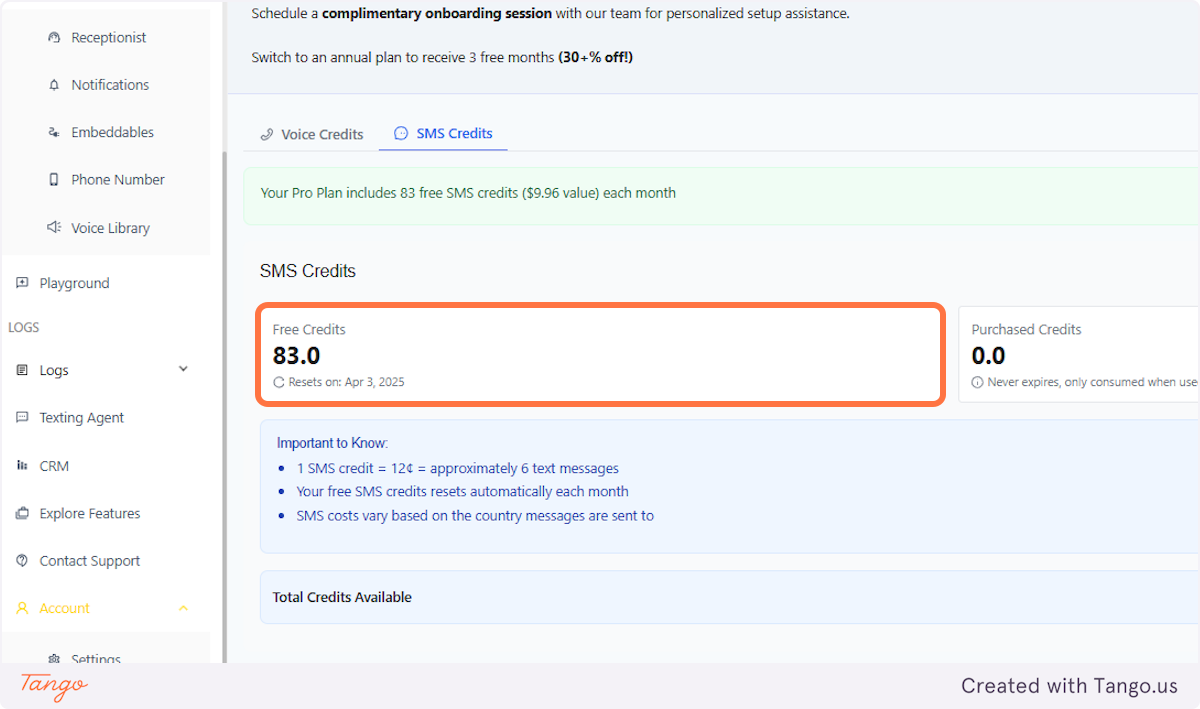This screenshot has height=709, width=1200.
Task: Open the Created with Tango.us link
Action: (x=1069, y=686)
